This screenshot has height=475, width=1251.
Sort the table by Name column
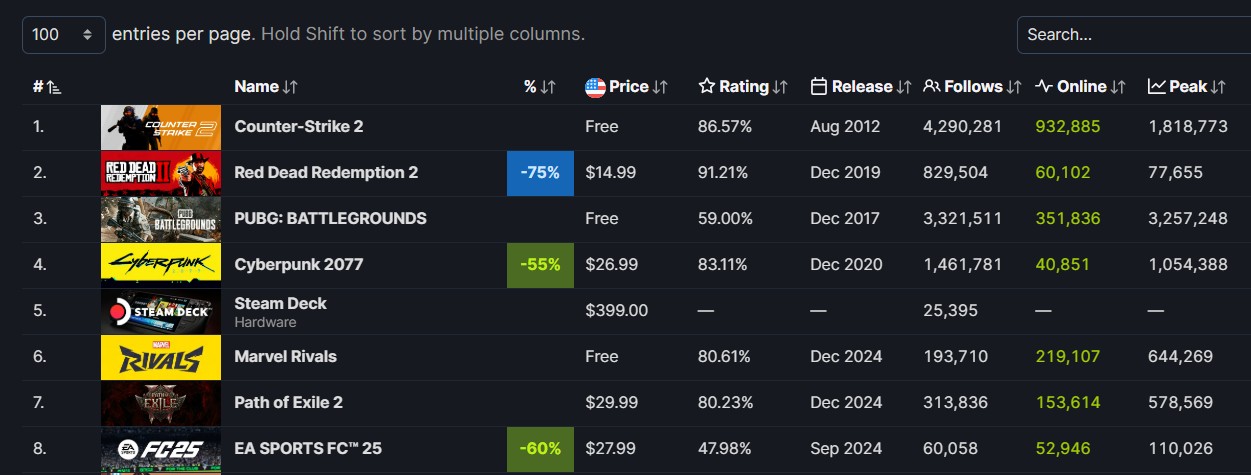(266, 87)
